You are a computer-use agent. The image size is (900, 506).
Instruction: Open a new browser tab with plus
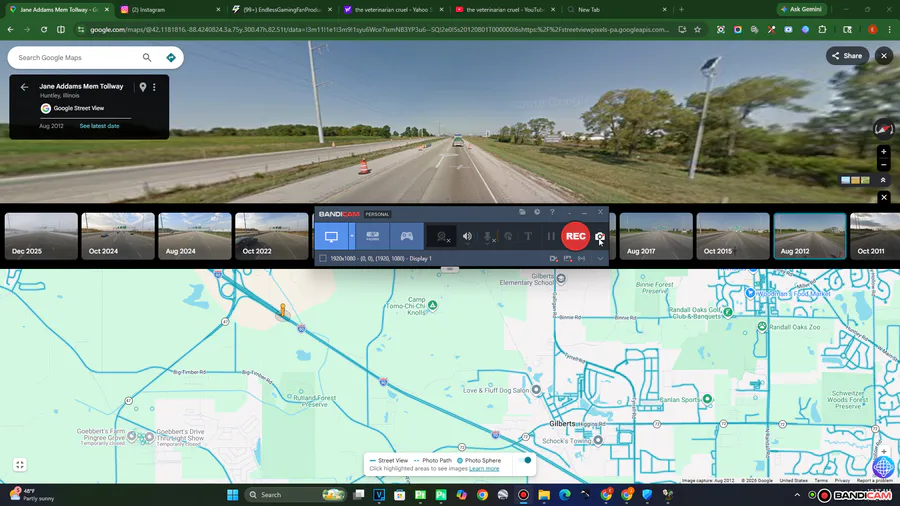[x=681, y=10]
